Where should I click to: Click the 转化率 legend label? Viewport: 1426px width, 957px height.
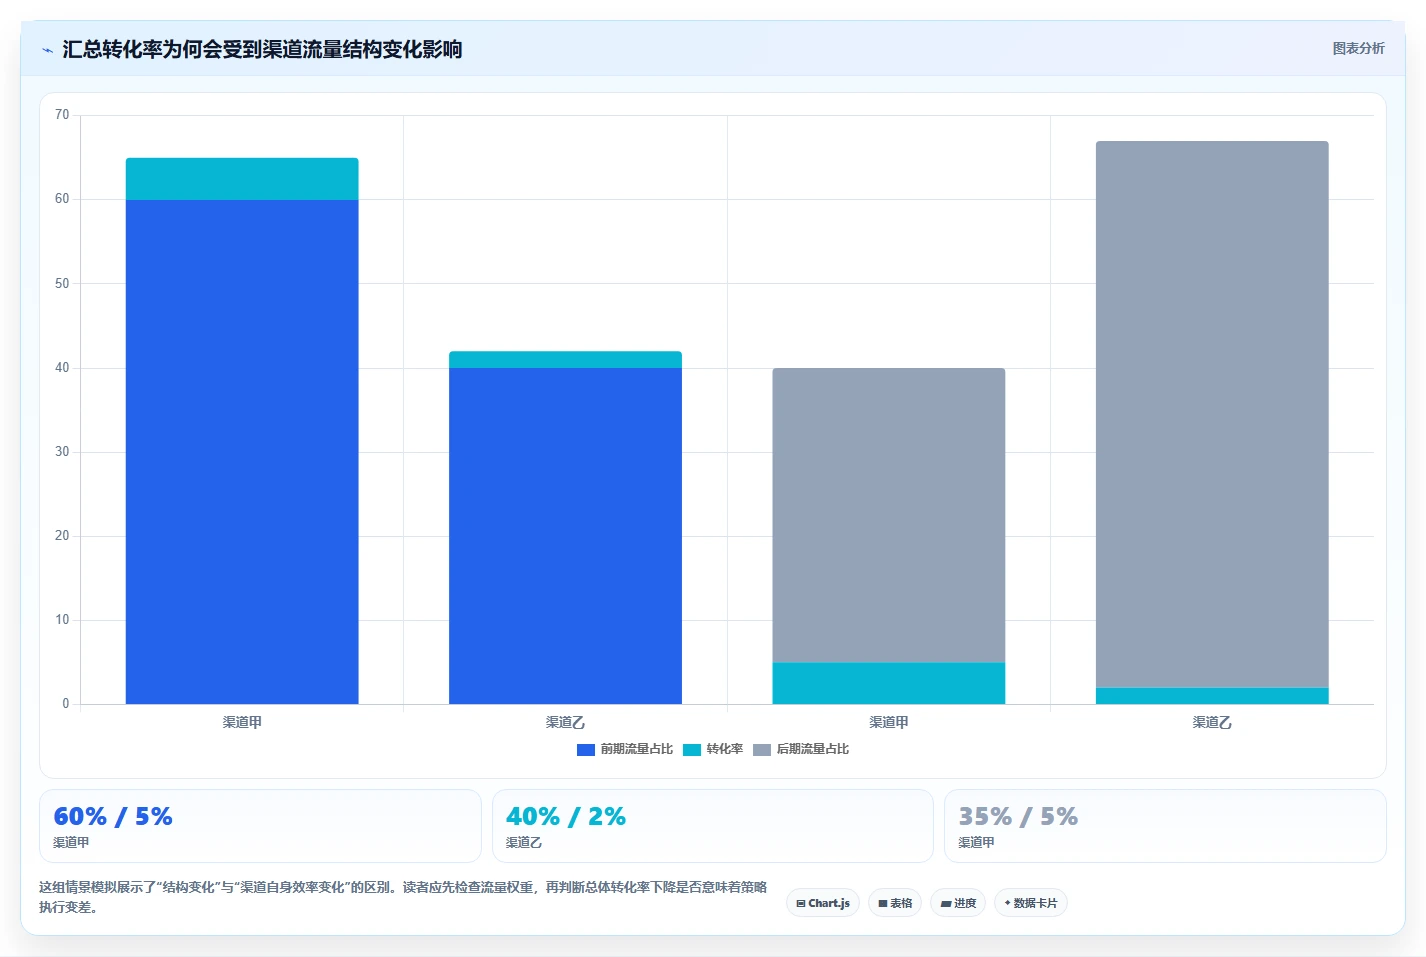725,749
